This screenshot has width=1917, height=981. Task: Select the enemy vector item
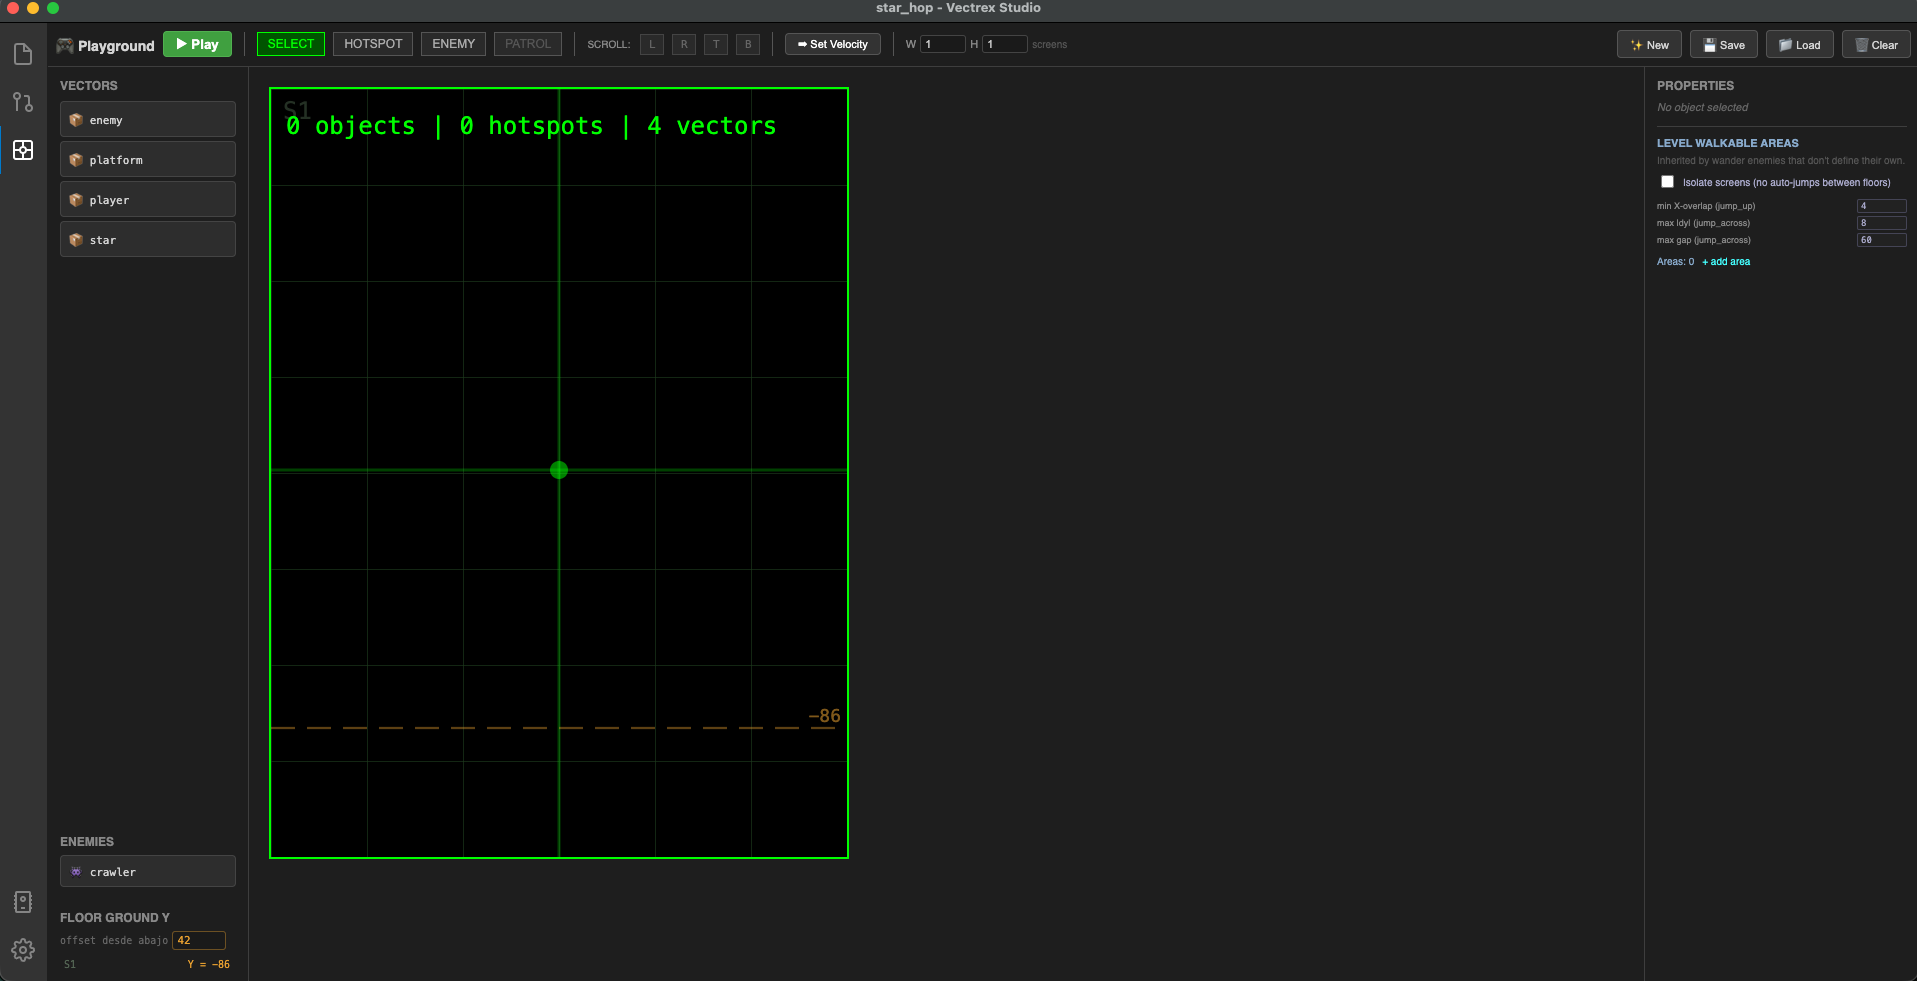tap(148, 119)
